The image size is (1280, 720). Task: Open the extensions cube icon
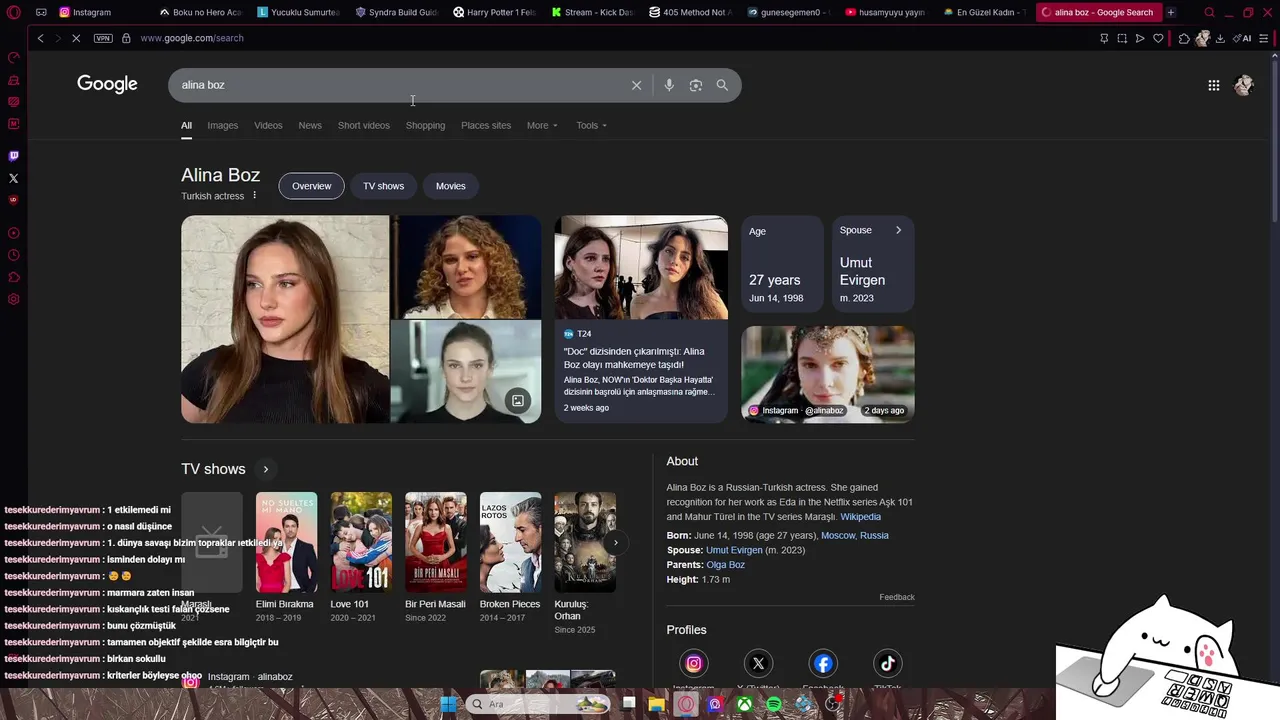(1184, 38)
